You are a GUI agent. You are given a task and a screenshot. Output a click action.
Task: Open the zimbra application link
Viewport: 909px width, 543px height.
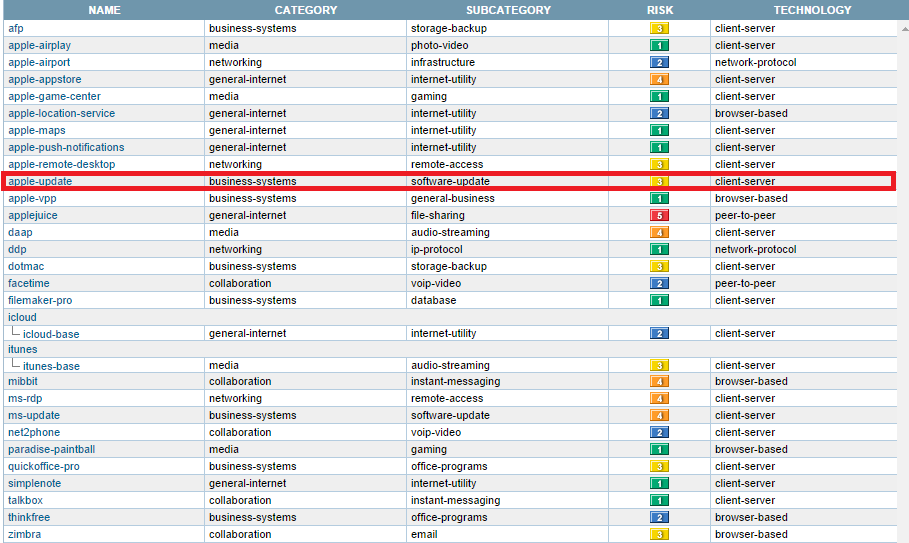pyautogui.click(x=24, y=534)
